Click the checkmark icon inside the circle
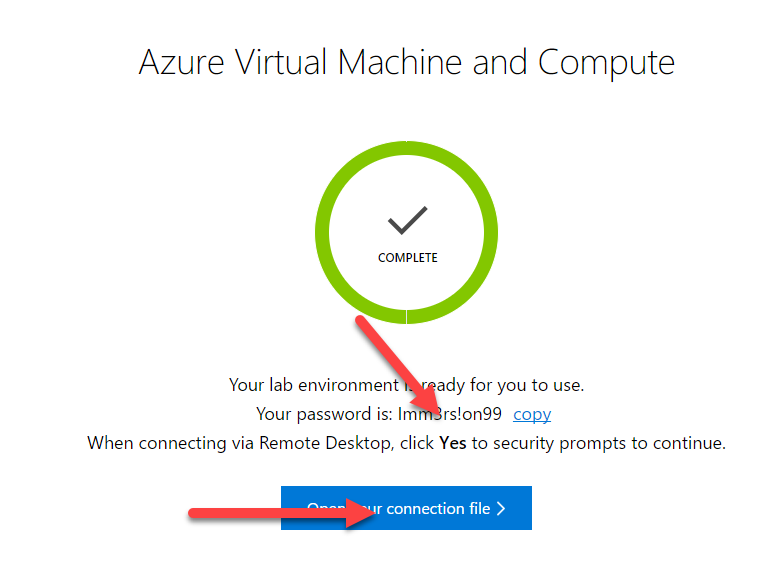This screenshot has width=757, height=574. [x=407, y=220]
